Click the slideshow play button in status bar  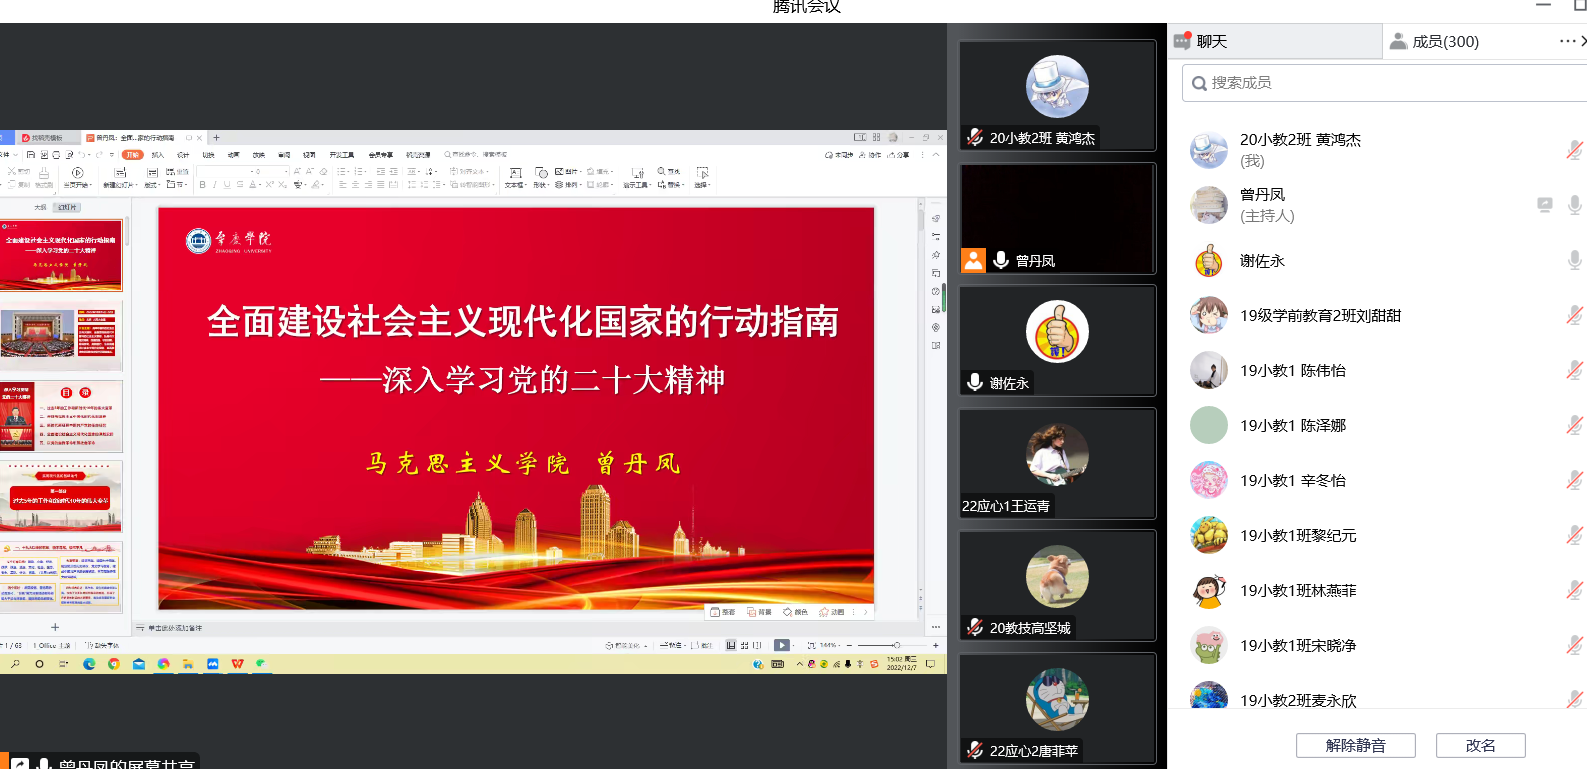782,645
